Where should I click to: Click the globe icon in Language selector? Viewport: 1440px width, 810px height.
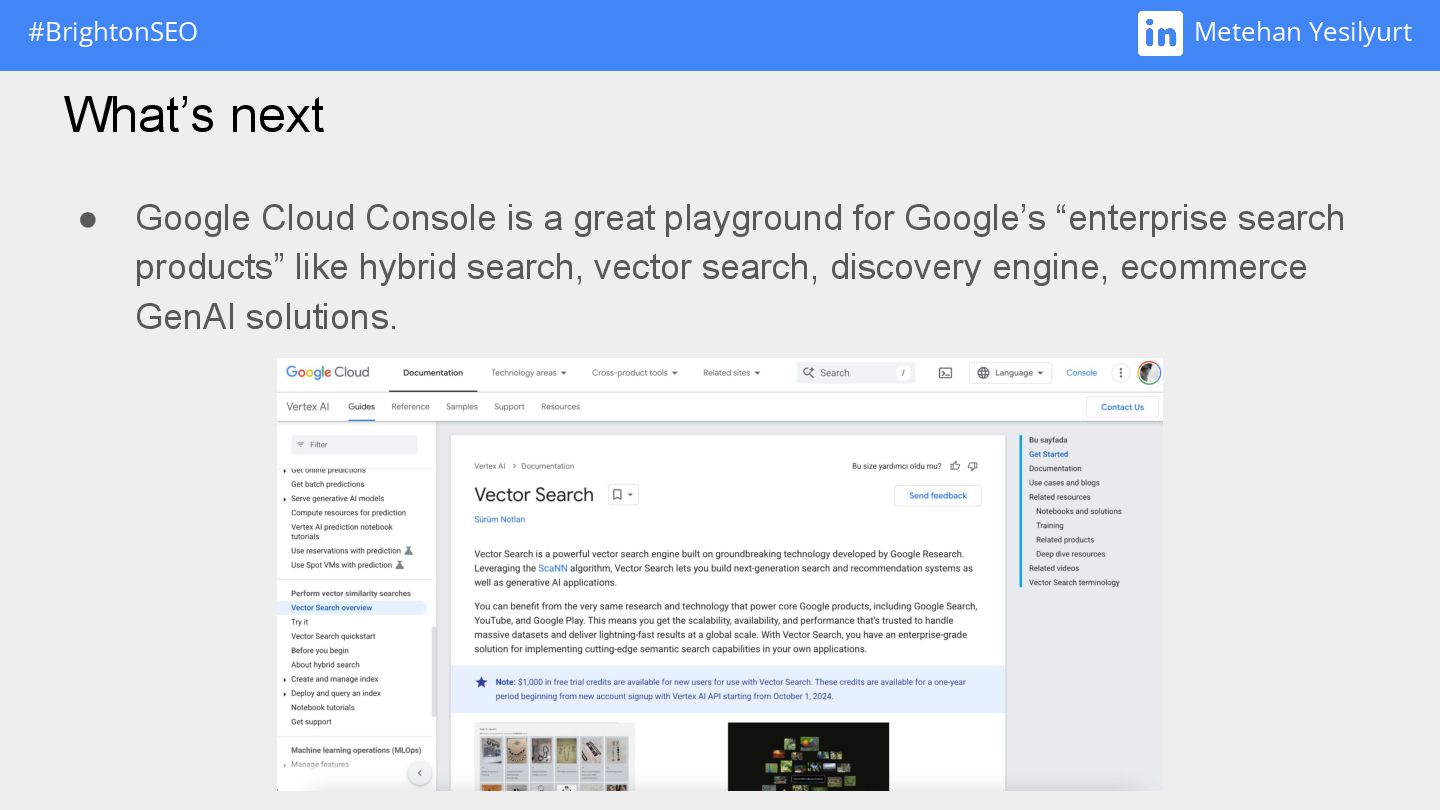[983, 373]
